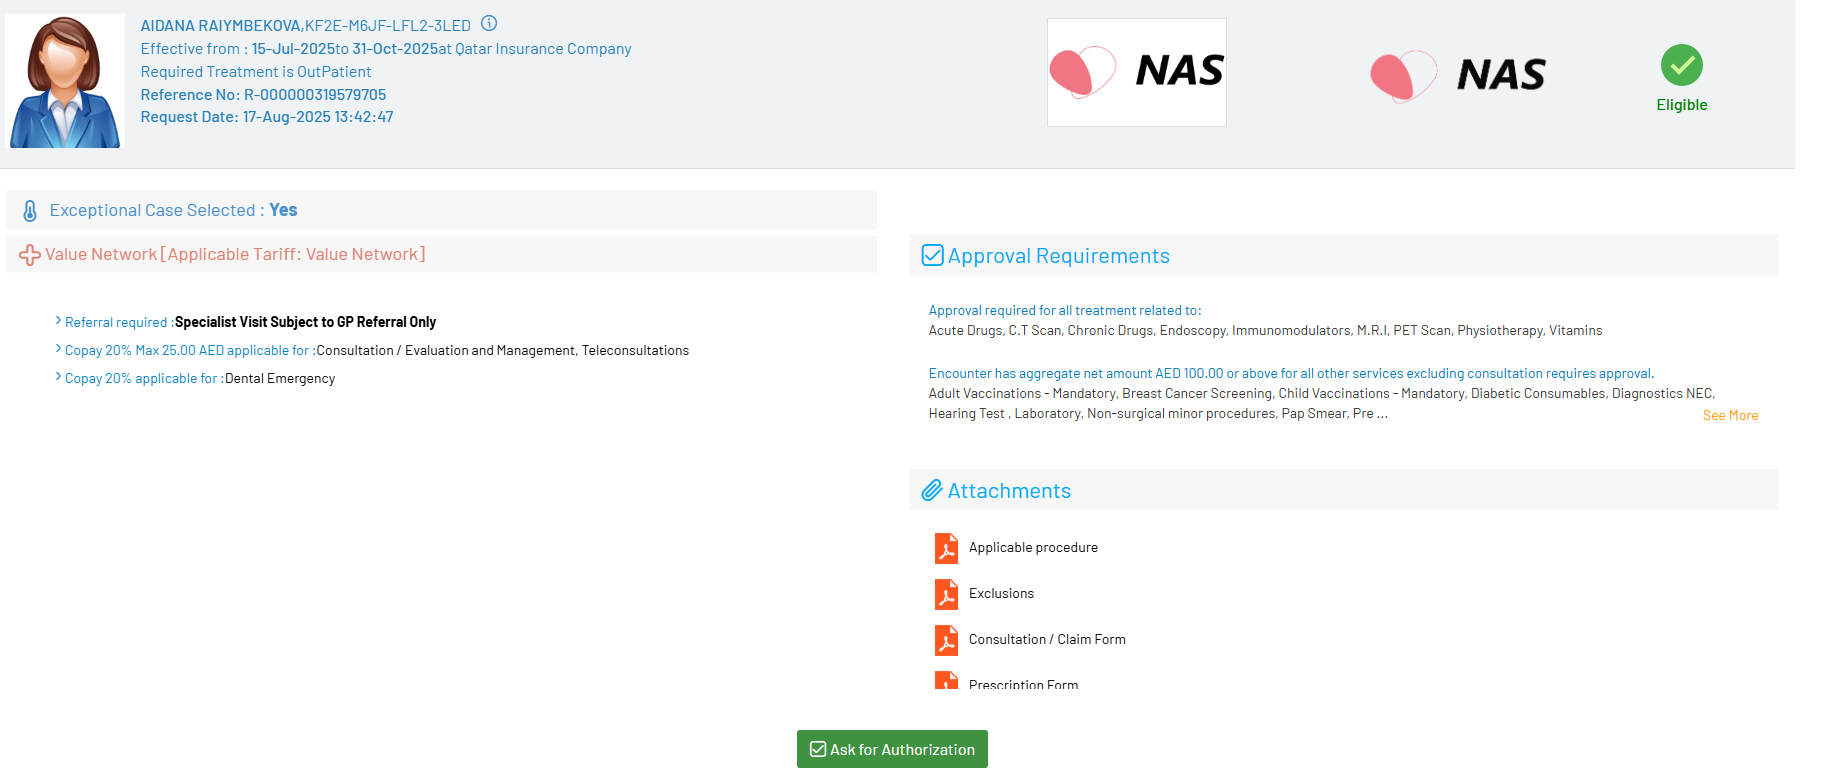Click the Attachments paperclip icon

pyautogui.click(x=932, y=491)
